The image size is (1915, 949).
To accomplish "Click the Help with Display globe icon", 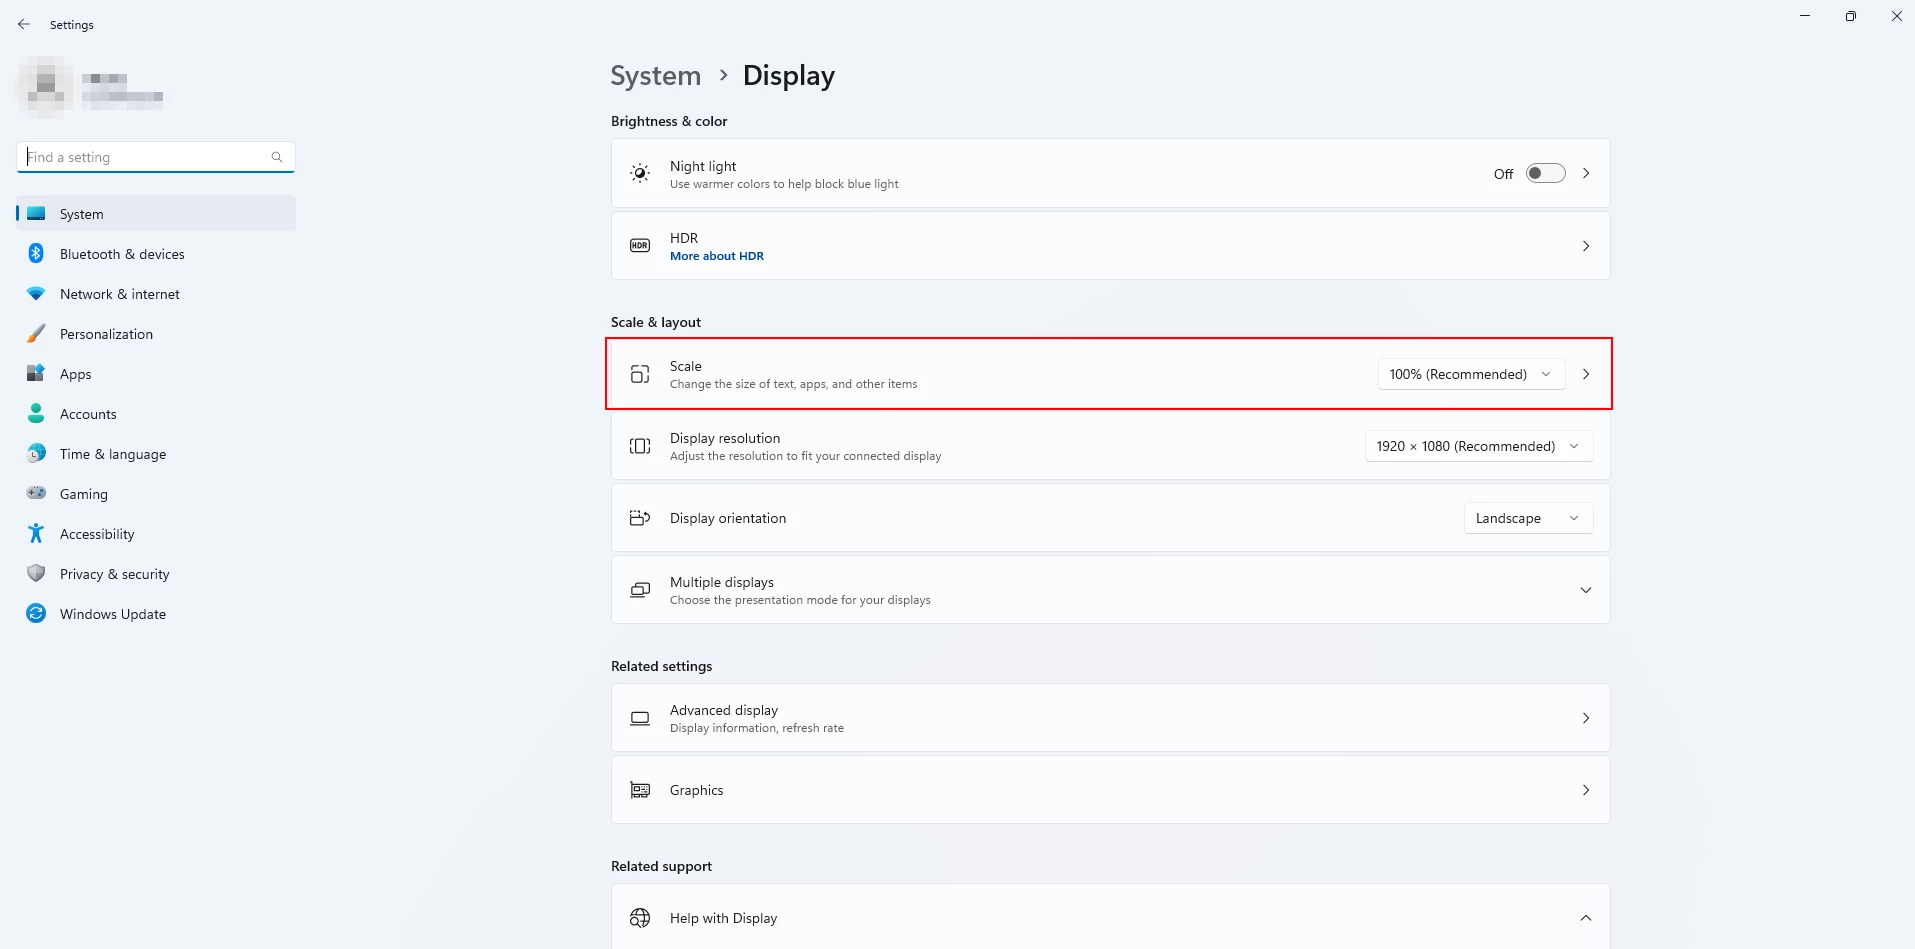I will [x=640, y=918].
